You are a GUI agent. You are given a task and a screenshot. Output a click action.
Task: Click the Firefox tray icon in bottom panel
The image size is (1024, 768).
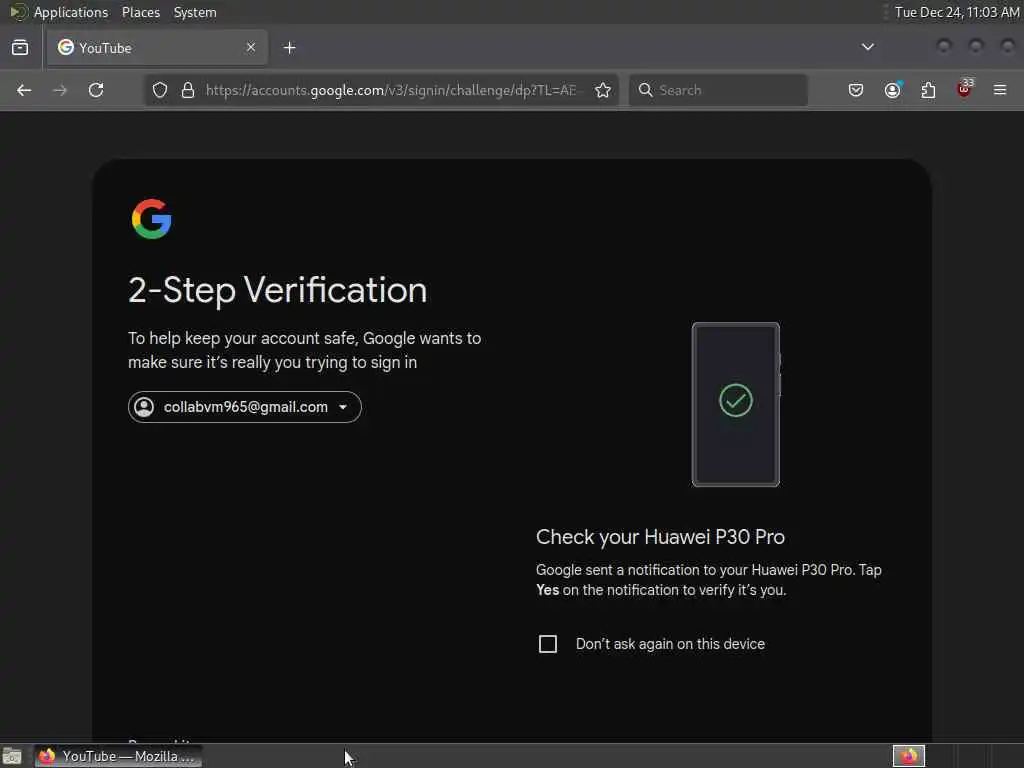tap(909, 756)
